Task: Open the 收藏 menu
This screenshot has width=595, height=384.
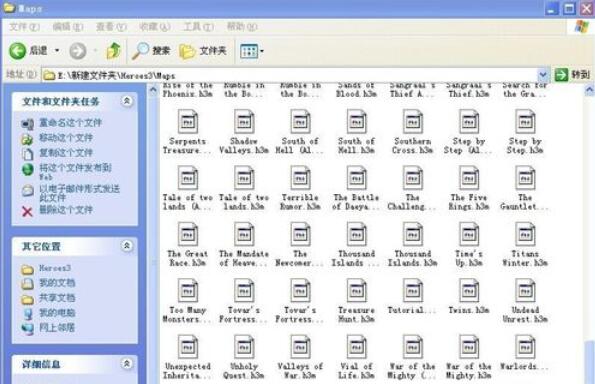Action: coord(154,27)
